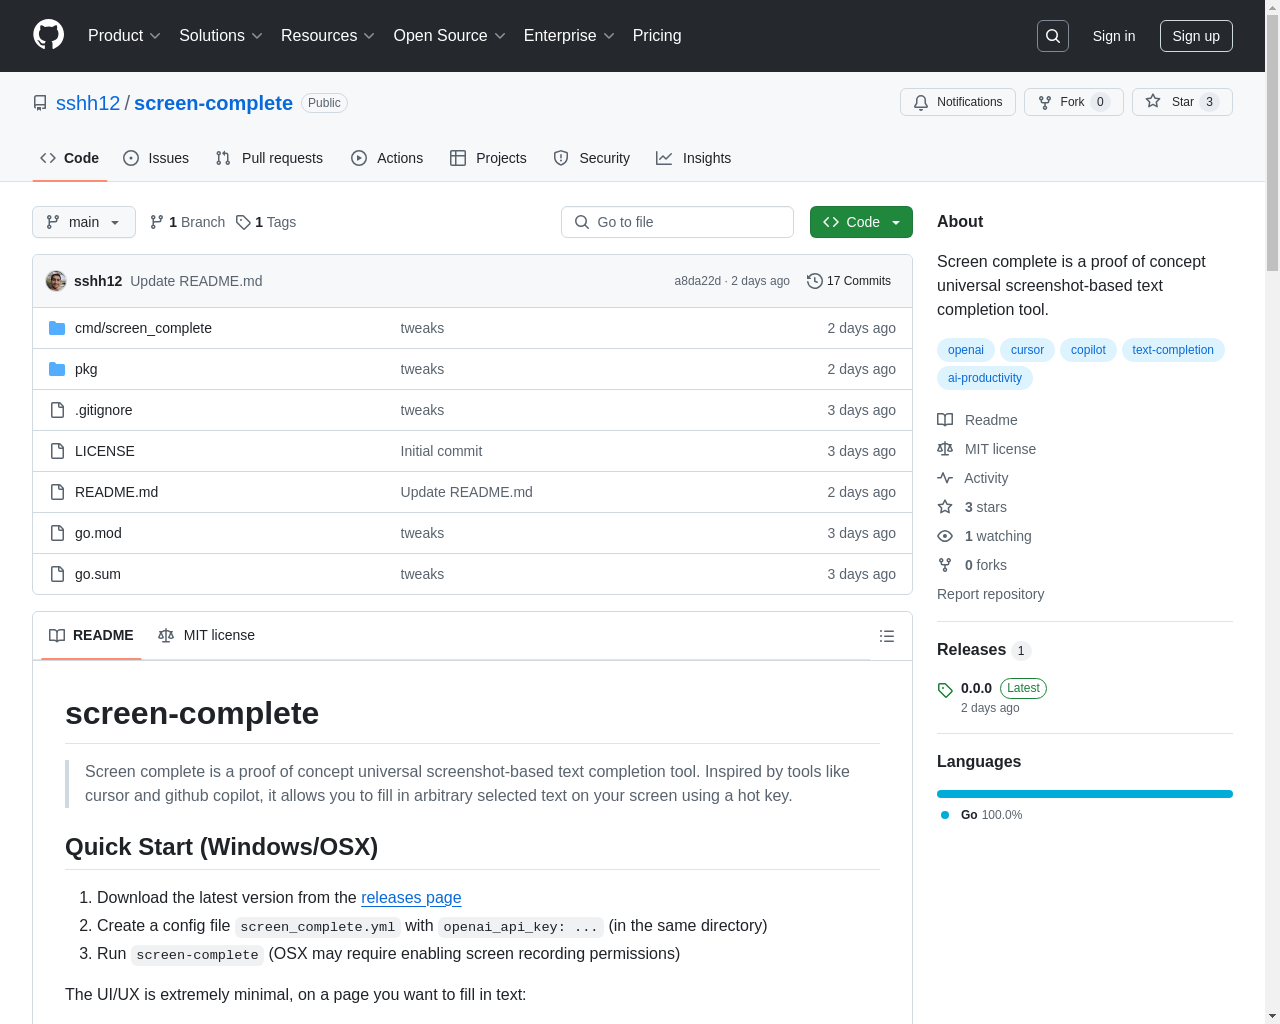Click the Go to file search field
The image size is (1280, 1024).
click(x=677, y=222)
